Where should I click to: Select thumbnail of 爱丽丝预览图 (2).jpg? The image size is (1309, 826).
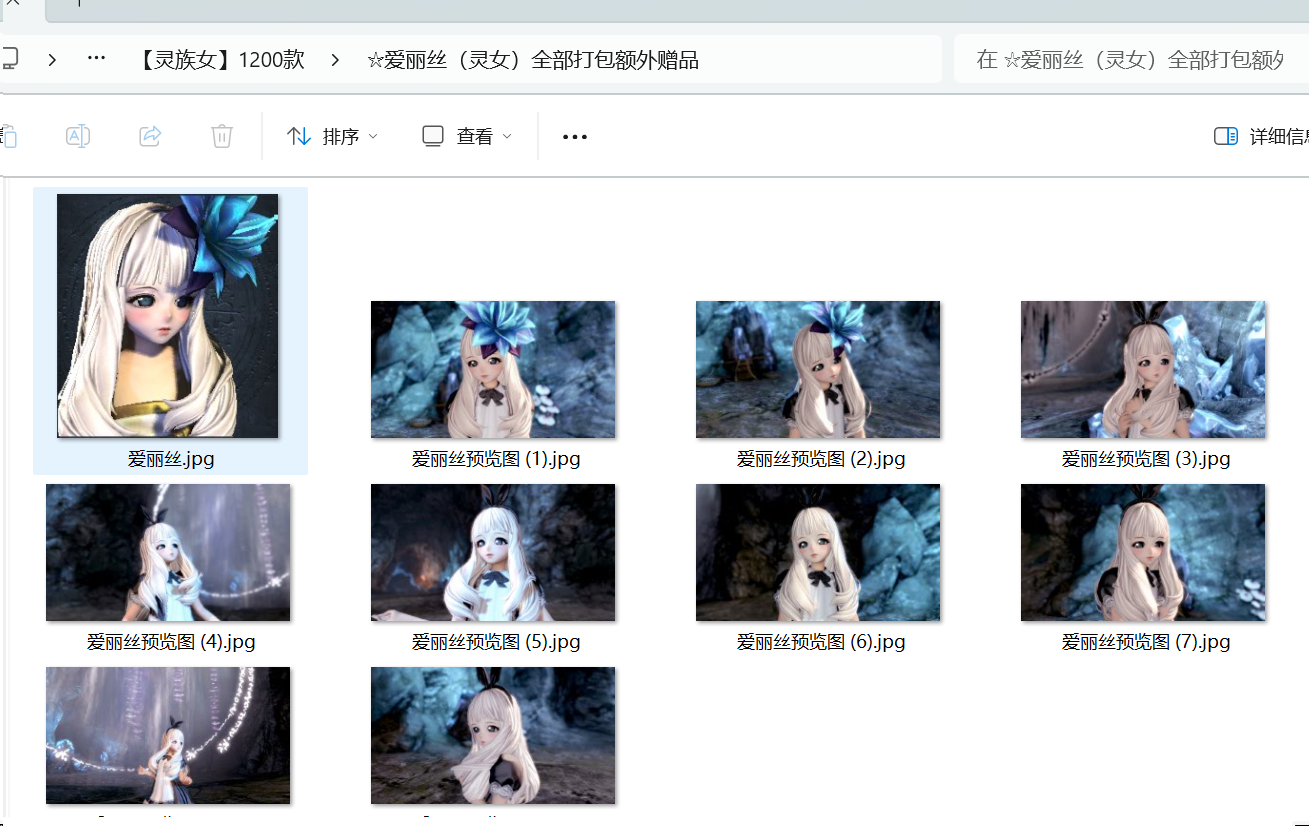(818, 369)
